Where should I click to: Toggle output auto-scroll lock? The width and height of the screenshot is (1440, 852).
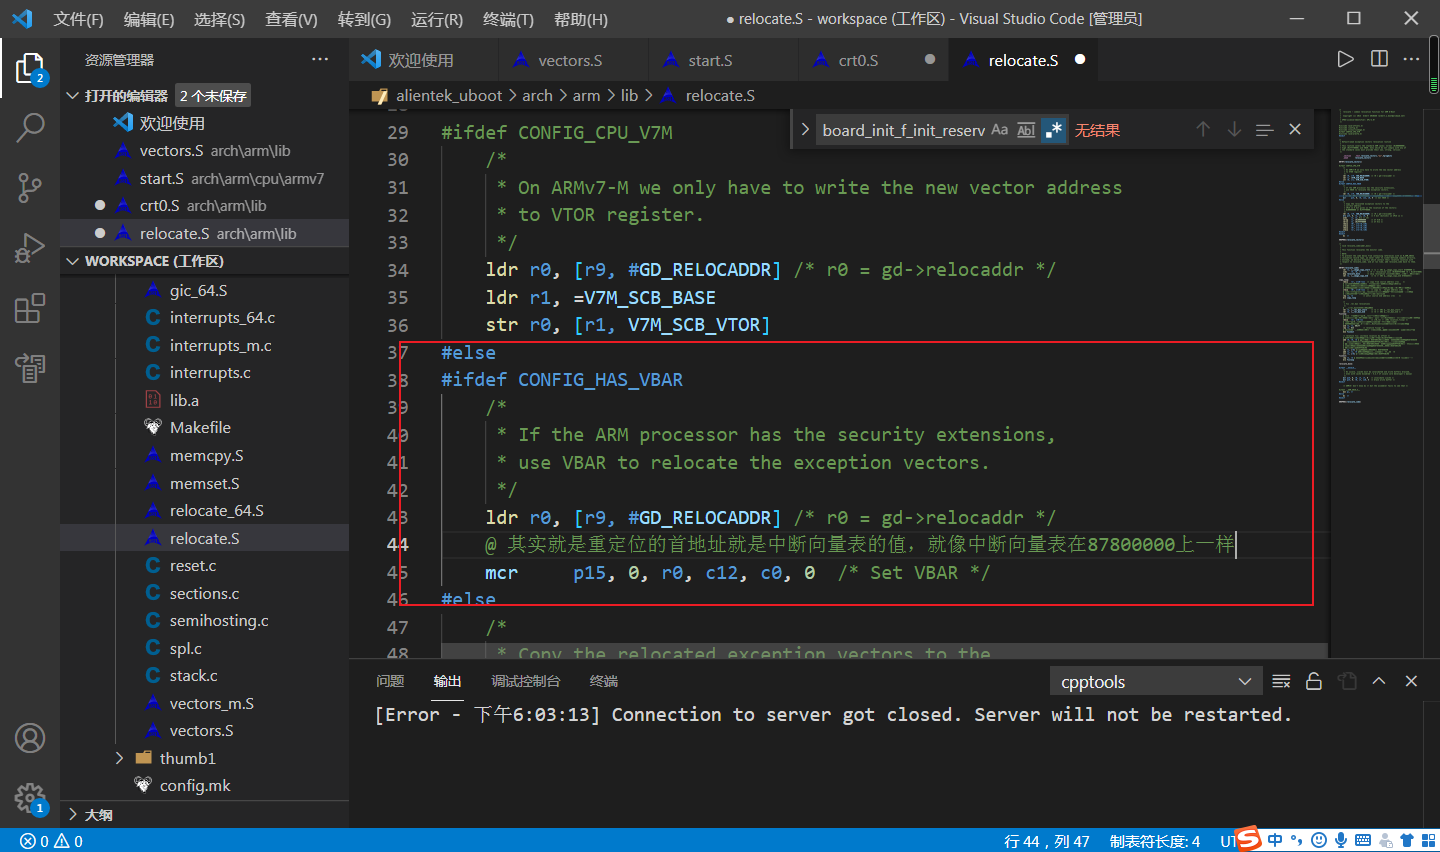pyautogui.click(x=1314, y=681)
